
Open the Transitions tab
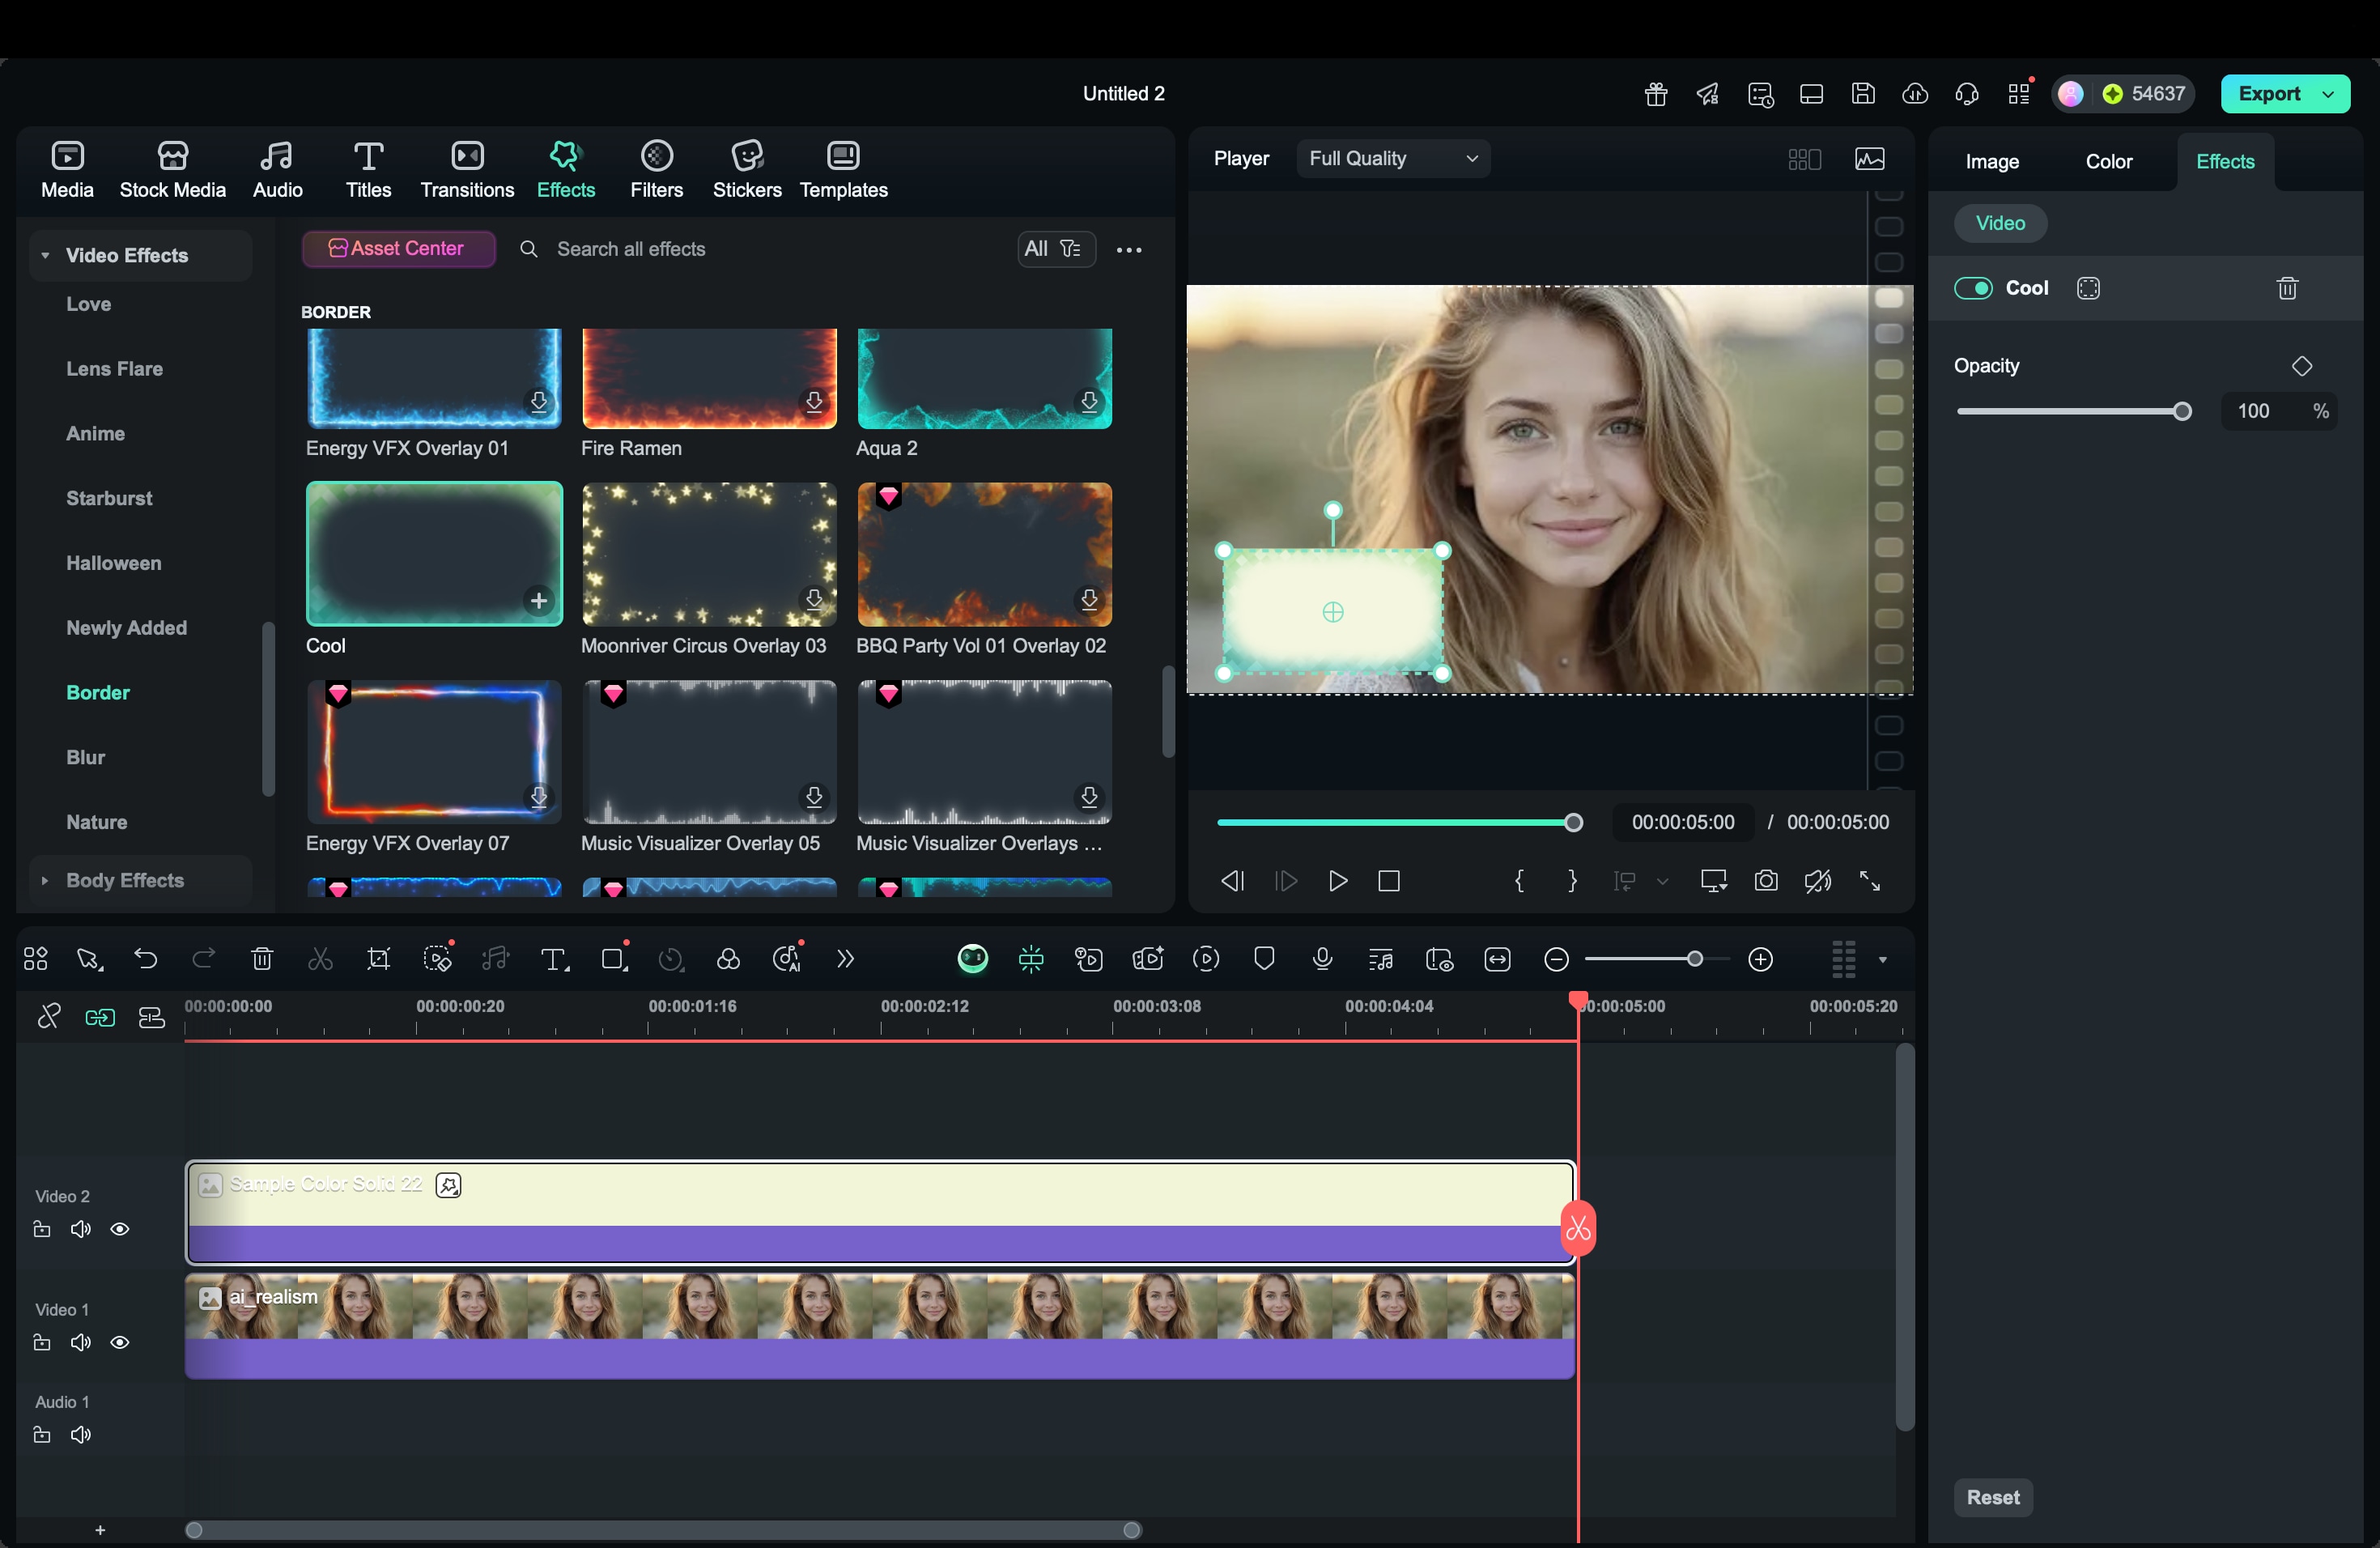[467, 170]
